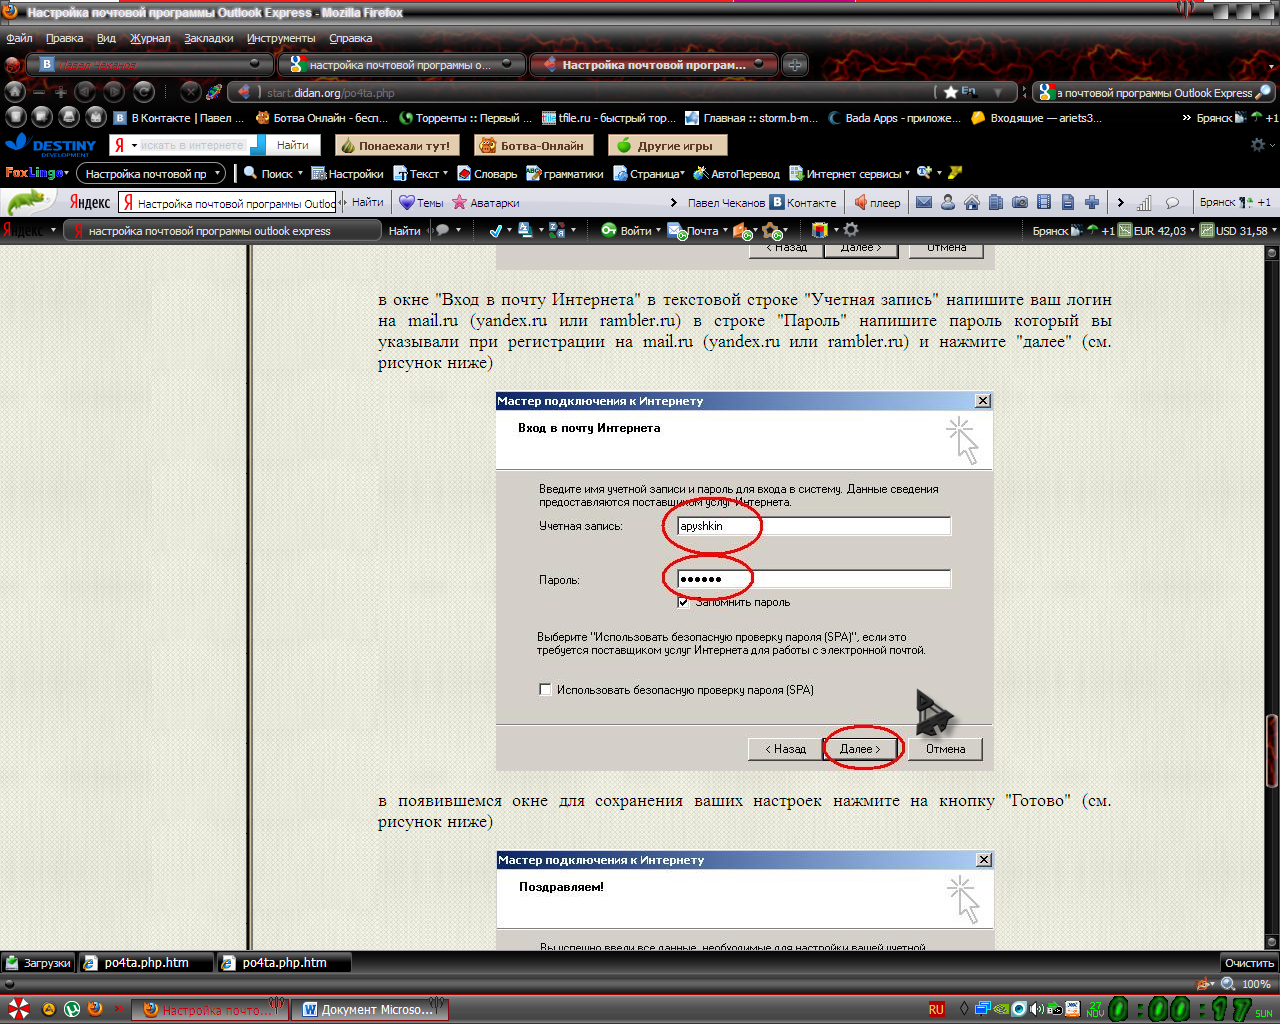The width and height of the screenshot is (1280, 1024).
Task: Click the blue plus icon in VK toolbar
Action: coord(1092,202)
